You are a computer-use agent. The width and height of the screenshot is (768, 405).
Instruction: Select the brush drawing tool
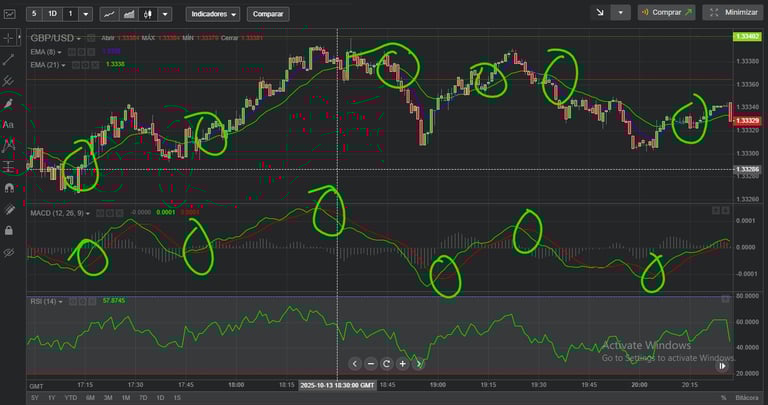pos(8,103)
